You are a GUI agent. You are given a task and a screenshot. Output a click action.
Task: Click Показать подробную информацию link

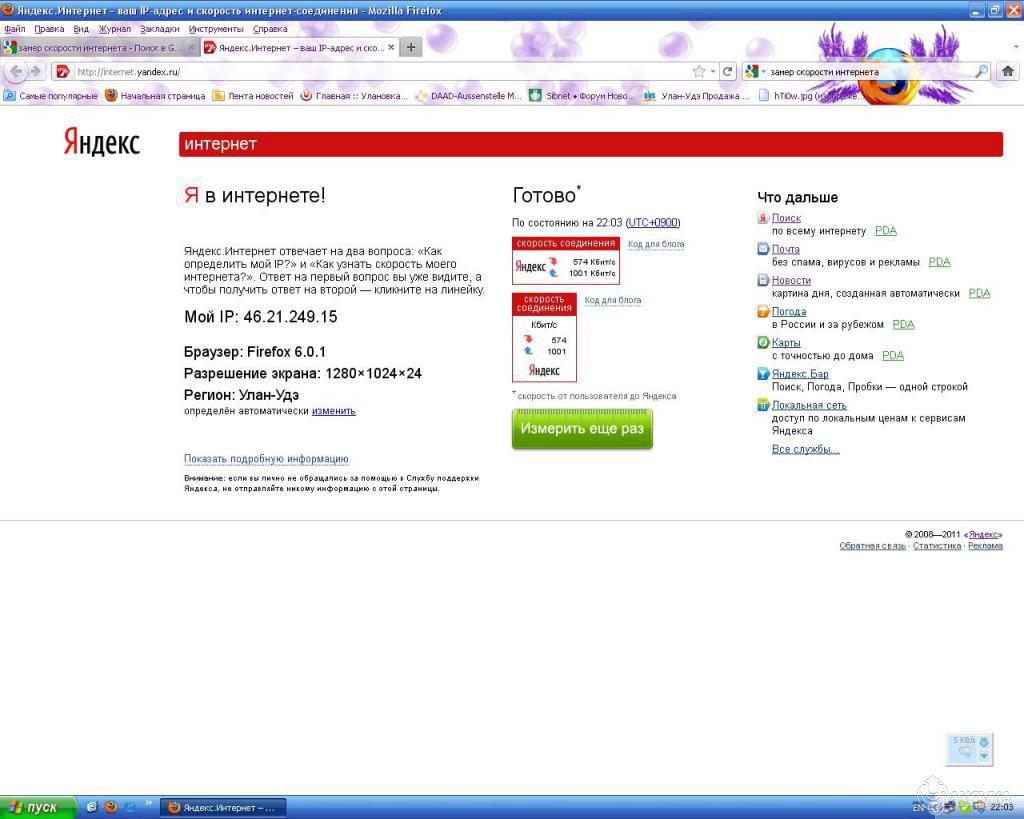tap(266, 458)
